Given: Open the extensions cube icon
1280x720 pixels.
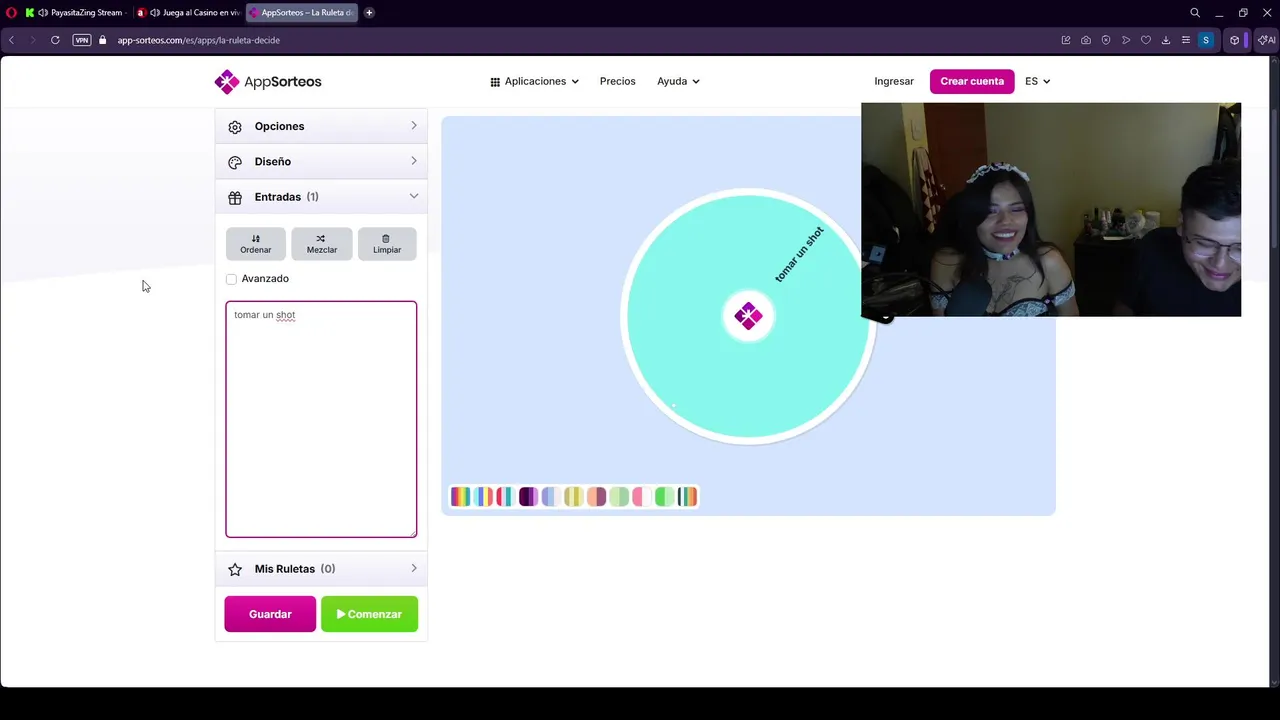Looking at the screenshot, I should pyautogui.click(x=1235, y=40).
